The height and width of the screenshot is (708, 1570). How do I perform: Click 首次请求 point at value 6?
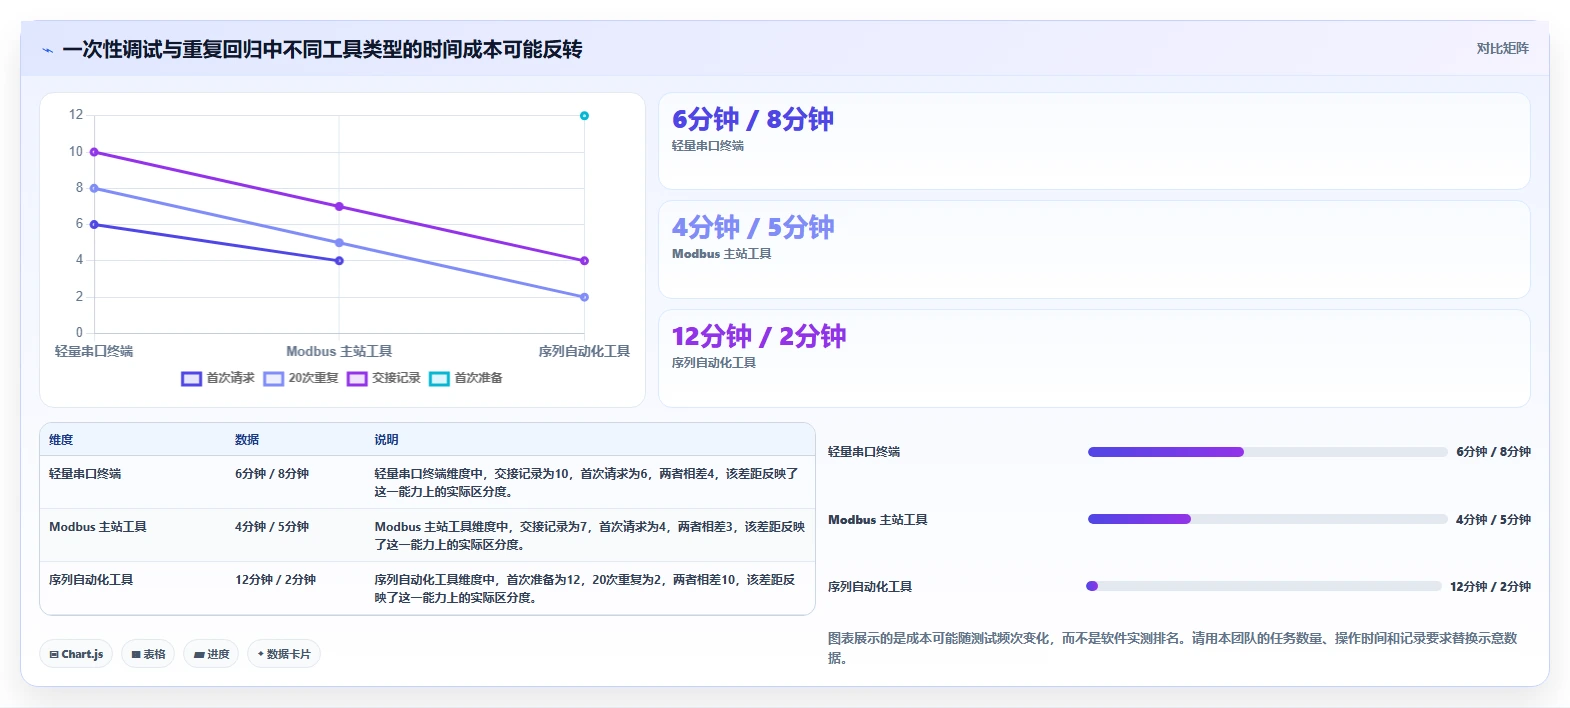point(94,225)
